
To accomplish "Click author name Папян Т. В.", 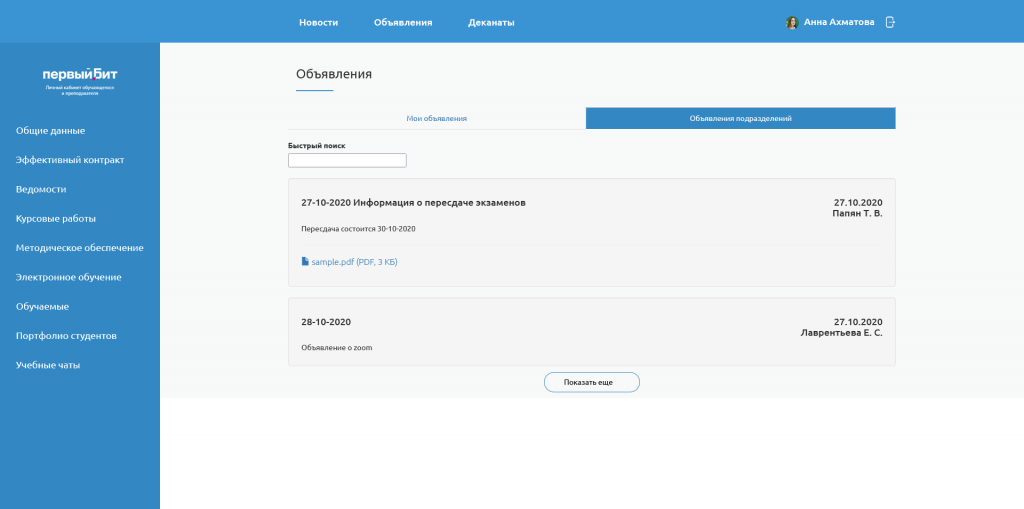I will pyautogui.click(x=857, y=213).
